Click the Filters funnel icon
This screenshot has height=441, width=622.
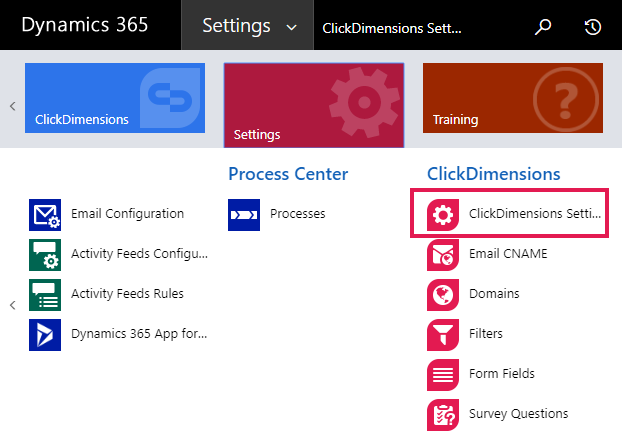pyautogui.click(x=443, y=335)
